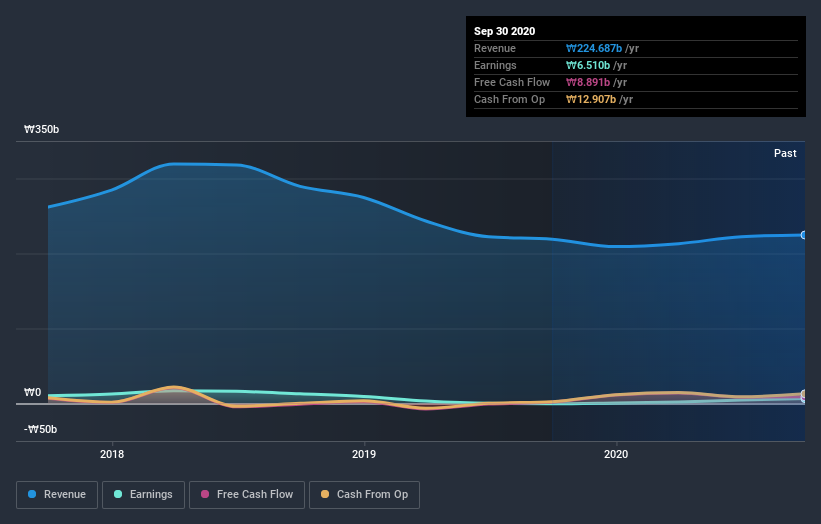Click the ₩350b y-axis label
The height and width of the screenshot is (524, 821).
click(x=41, y=129)
